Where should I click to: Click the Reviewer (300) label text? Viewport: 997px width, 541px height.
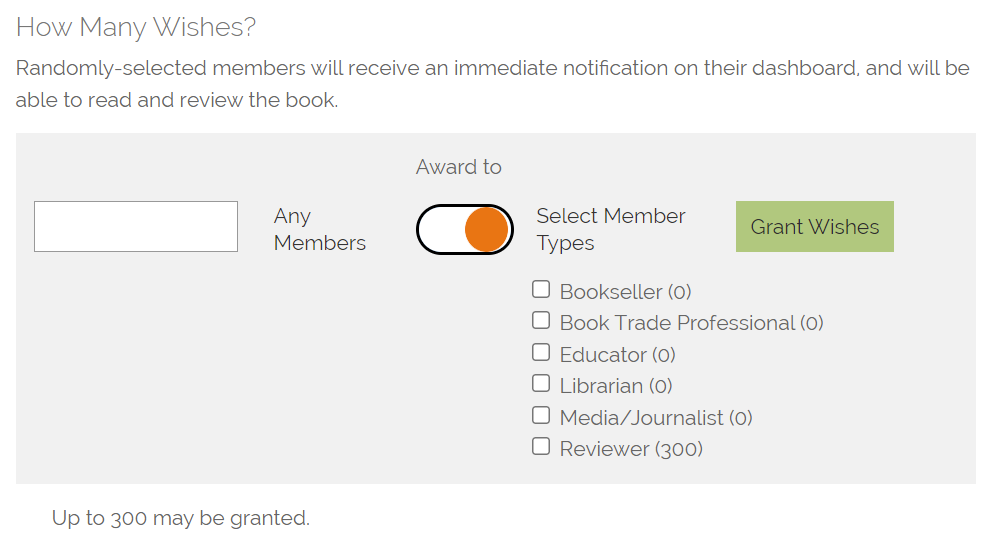pos(631,449)
